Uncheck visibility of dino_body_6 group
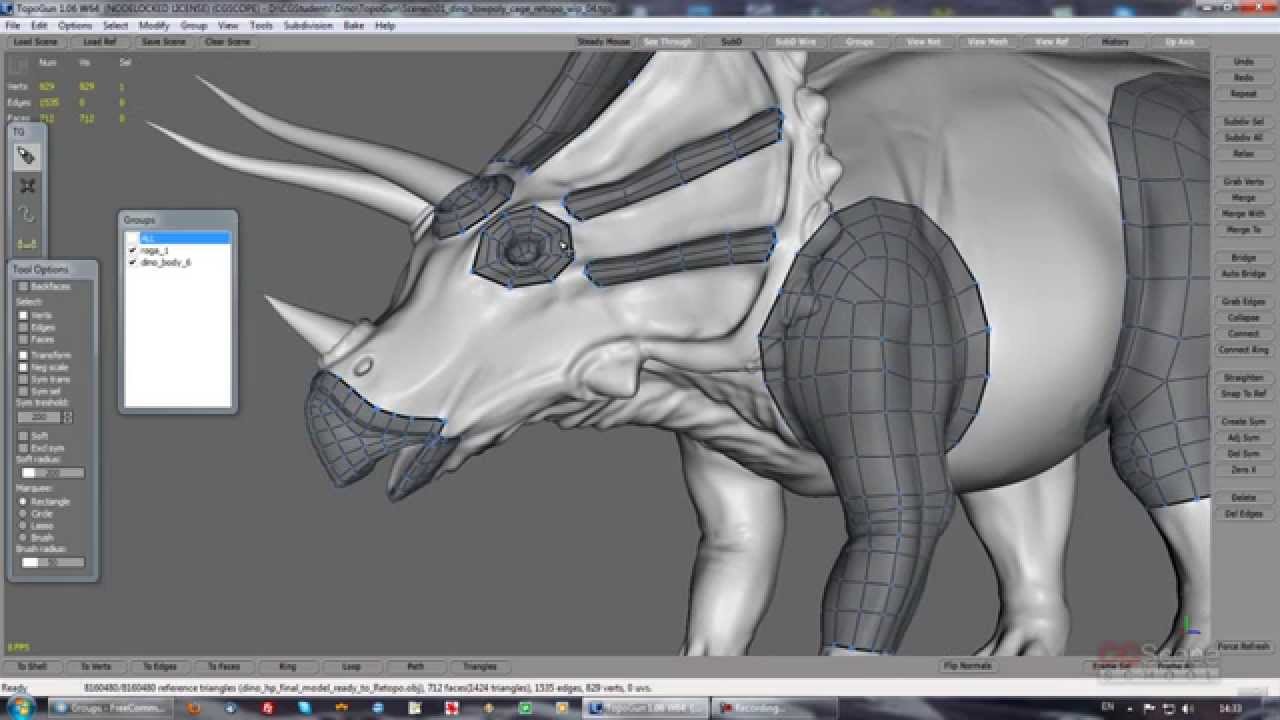This screenshot has width=1280, height=720. point(133,262)
